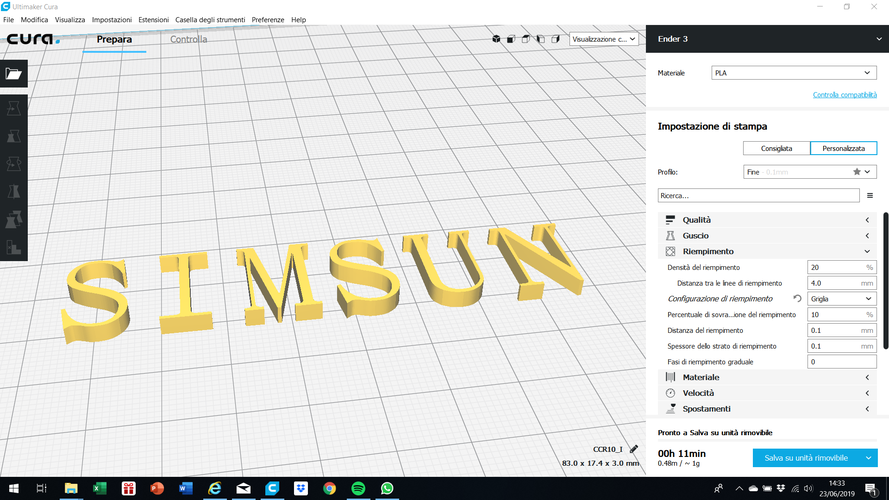Viewport: 889px width, 500px height.
Task: Click the Percentuale di sovrapposizione value field
Action: tap(841, 315)
